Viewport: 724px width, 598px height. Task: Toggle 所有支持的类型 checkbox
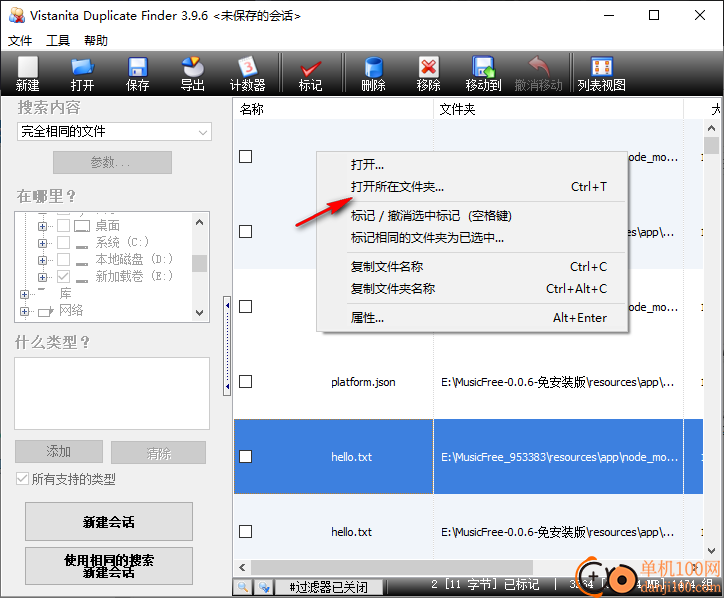(x=22, y=479)
